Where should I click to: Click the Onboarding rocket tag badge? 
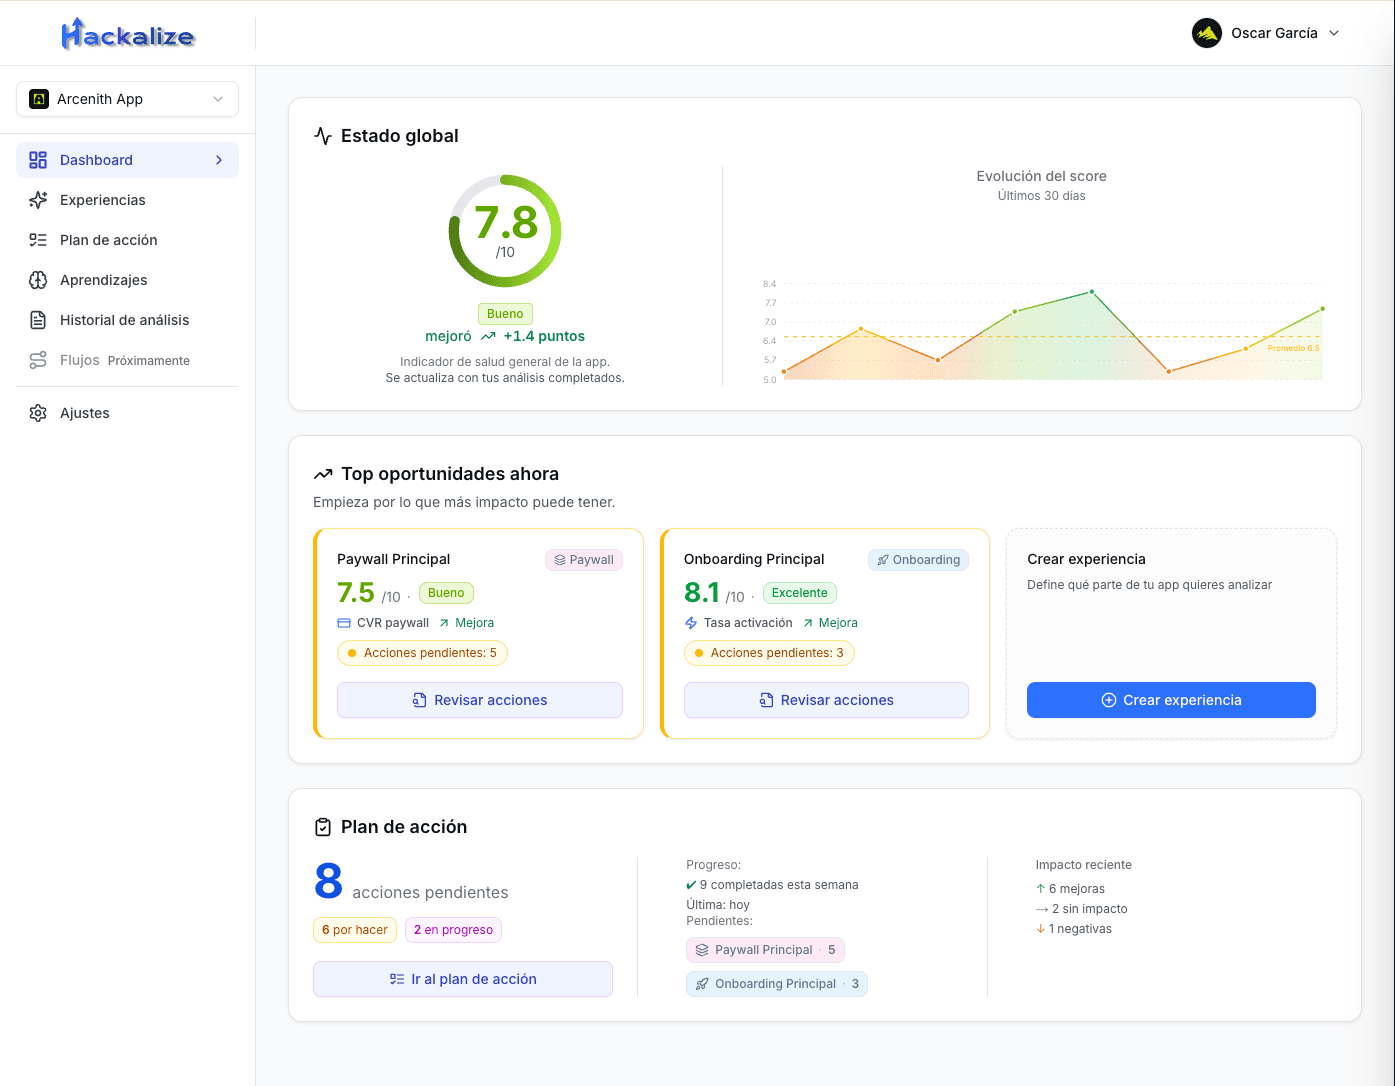918,560
